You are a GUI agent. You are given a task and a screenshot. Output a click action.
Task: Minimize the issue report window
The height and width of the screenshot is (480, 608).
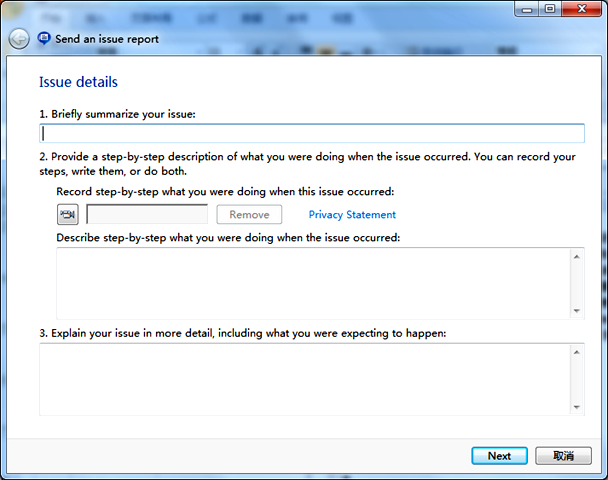tap(526, 9)
